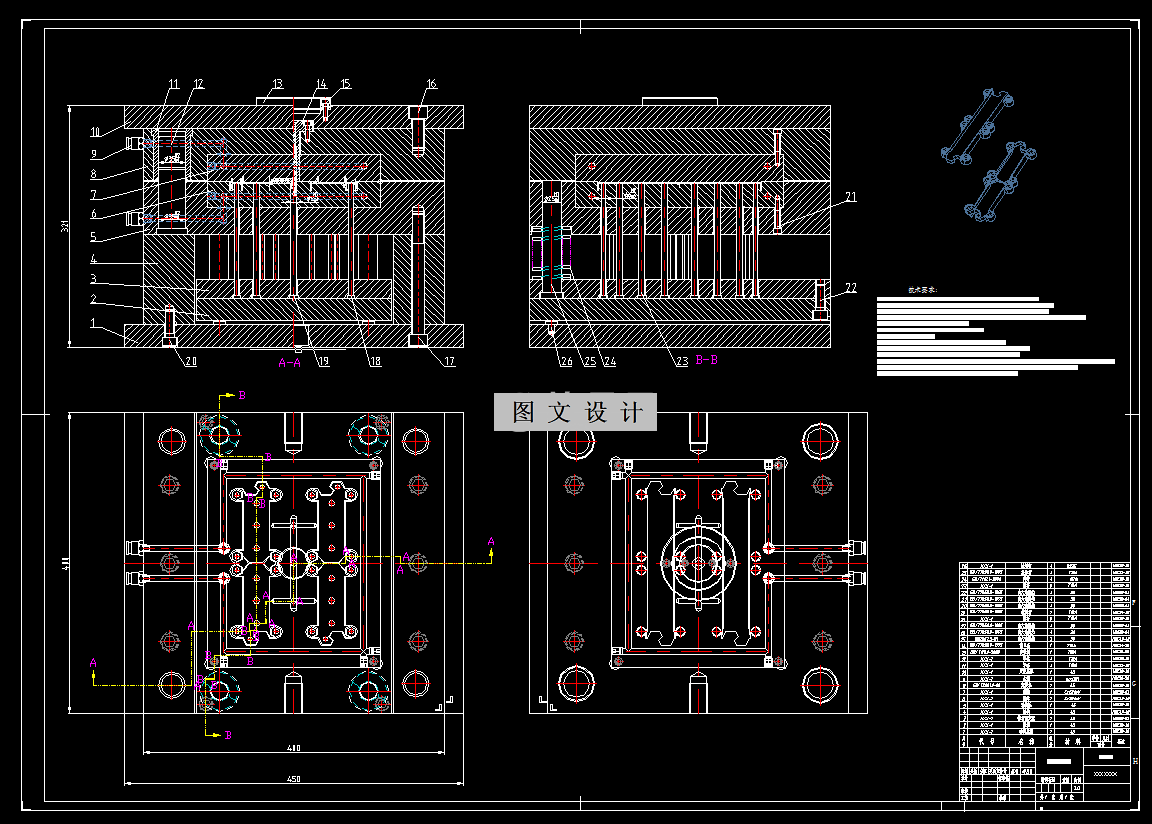Click the magenta B-B section view title
The image size is (1152, 824).
click(x=706, y=360)
